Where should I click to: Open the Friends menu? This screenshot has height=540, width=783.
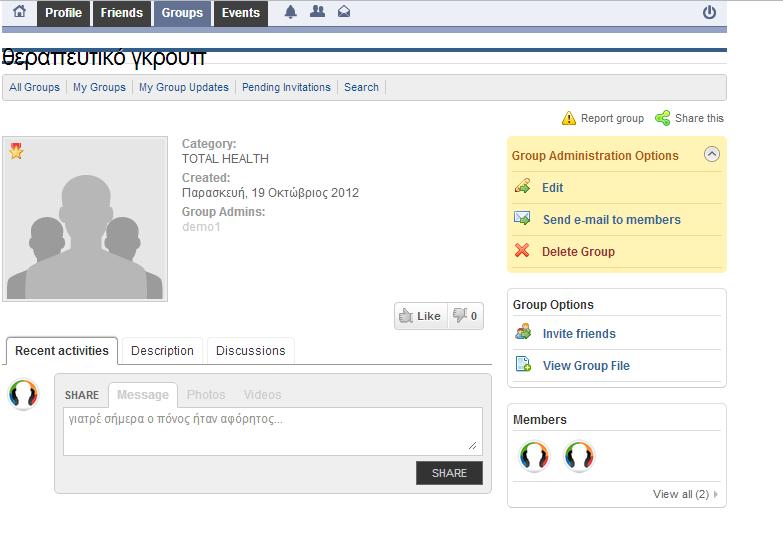coord(121,13)
